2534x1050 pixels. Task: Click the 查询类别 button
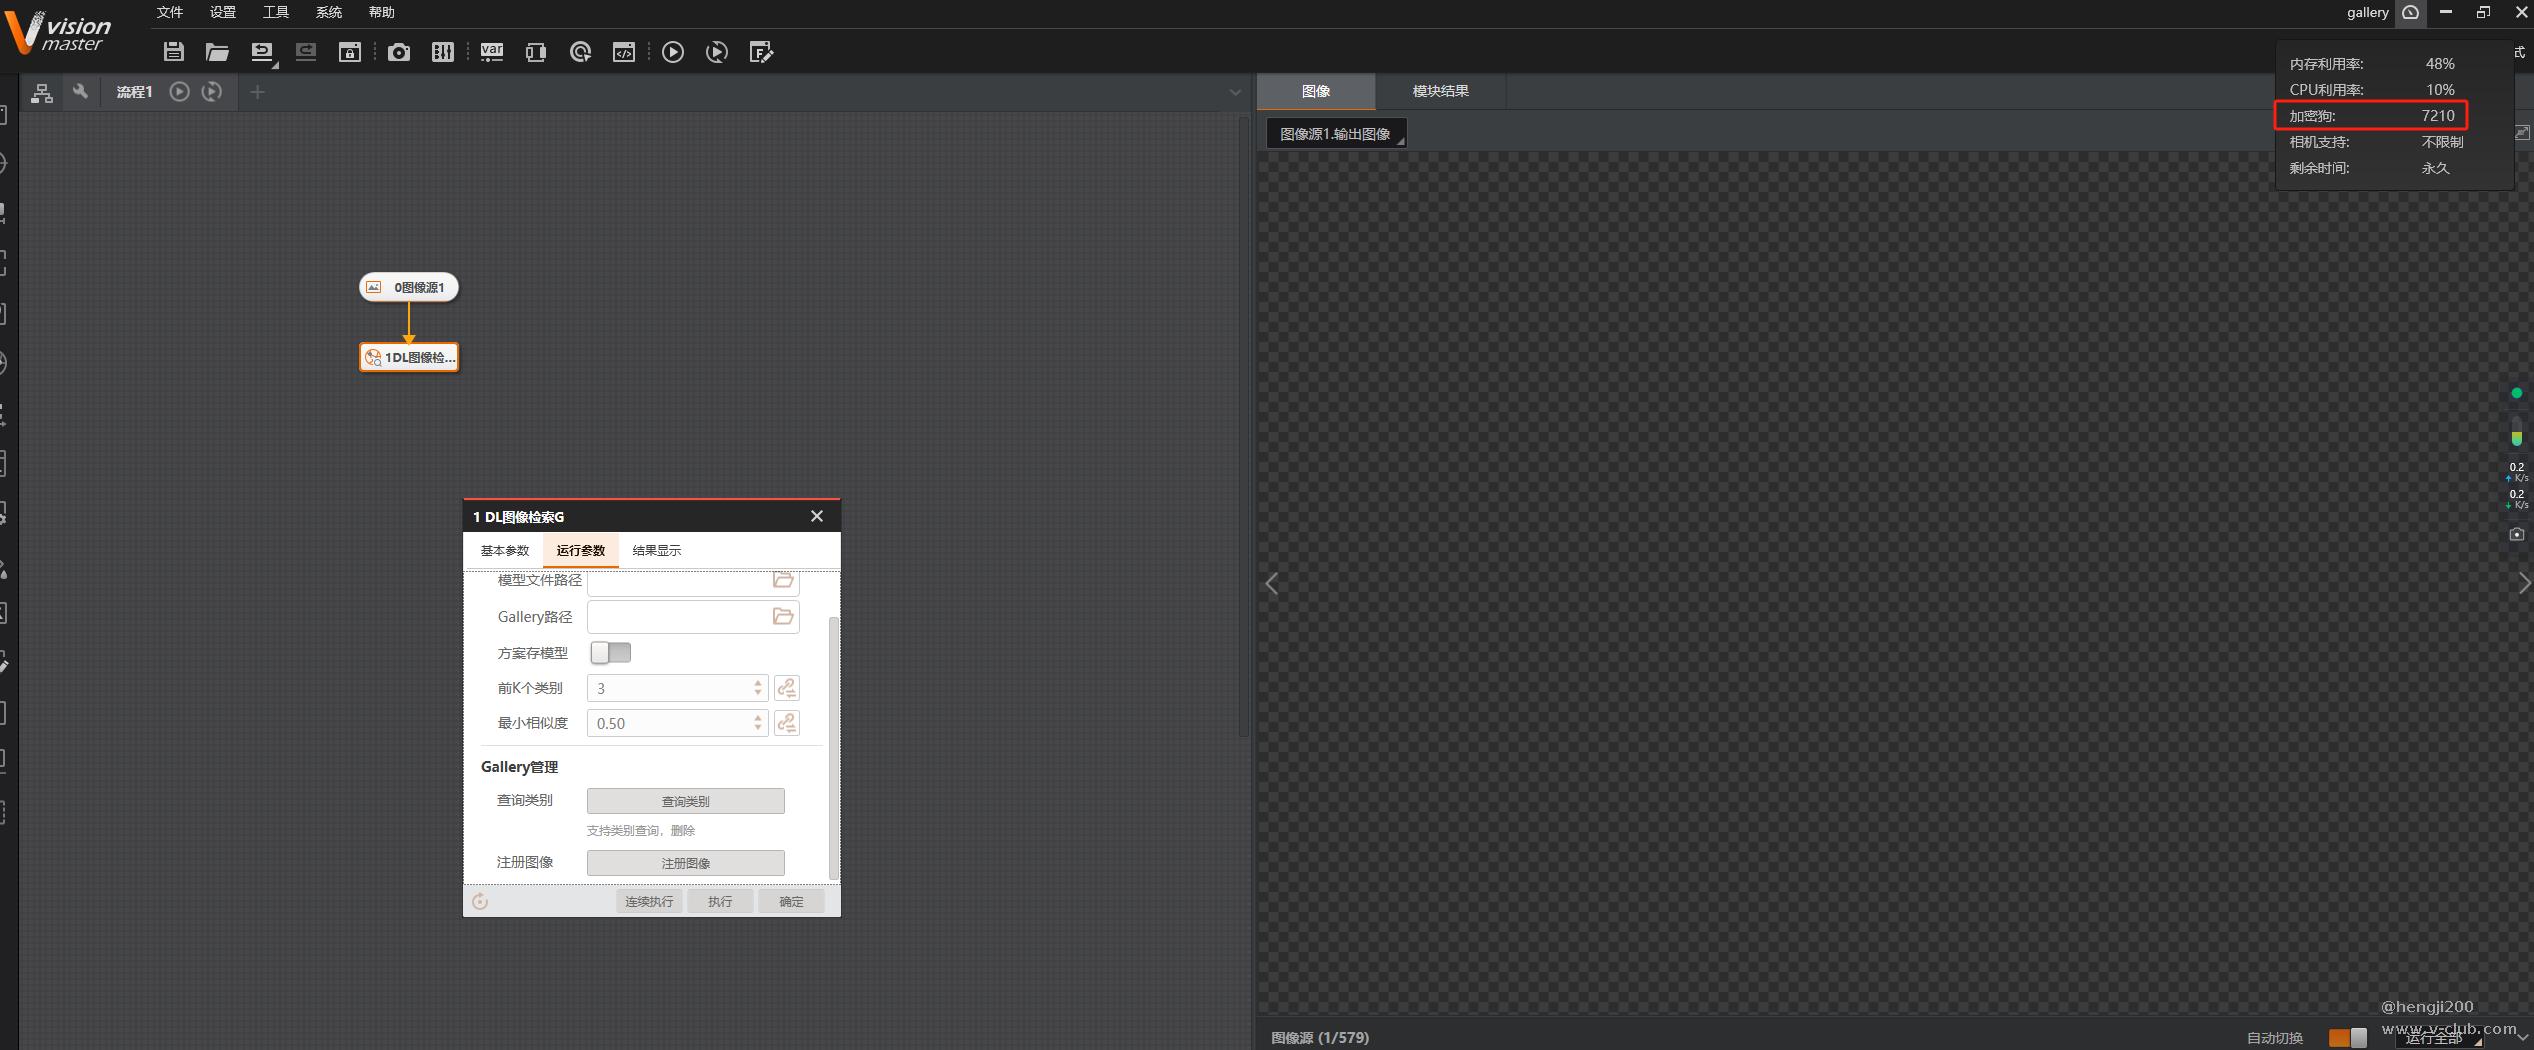point(685,801)
